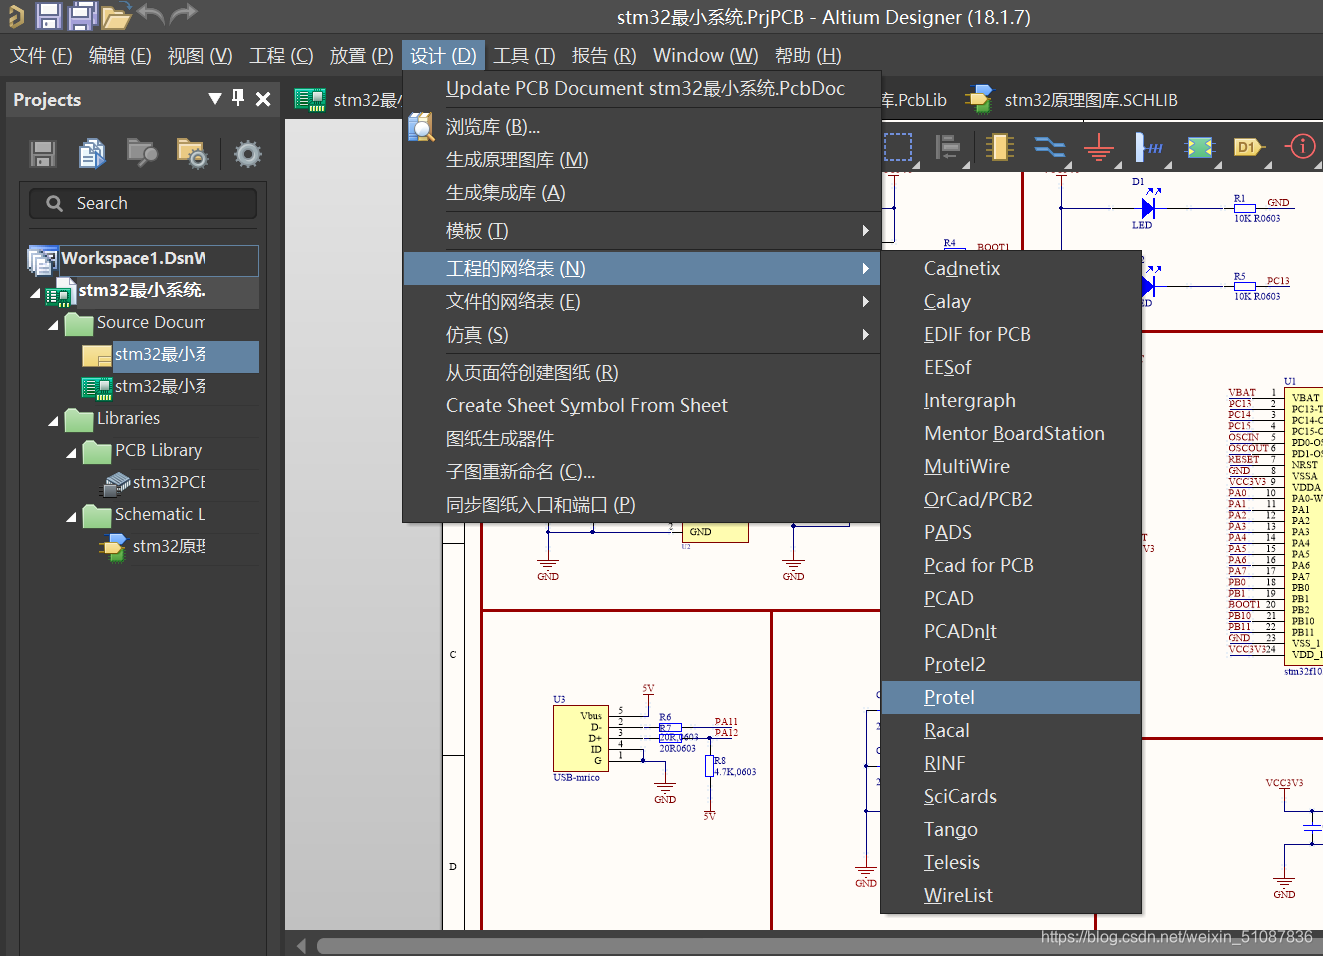Click the Place Part component icon
1323x956 pixels.
point(999,148)
